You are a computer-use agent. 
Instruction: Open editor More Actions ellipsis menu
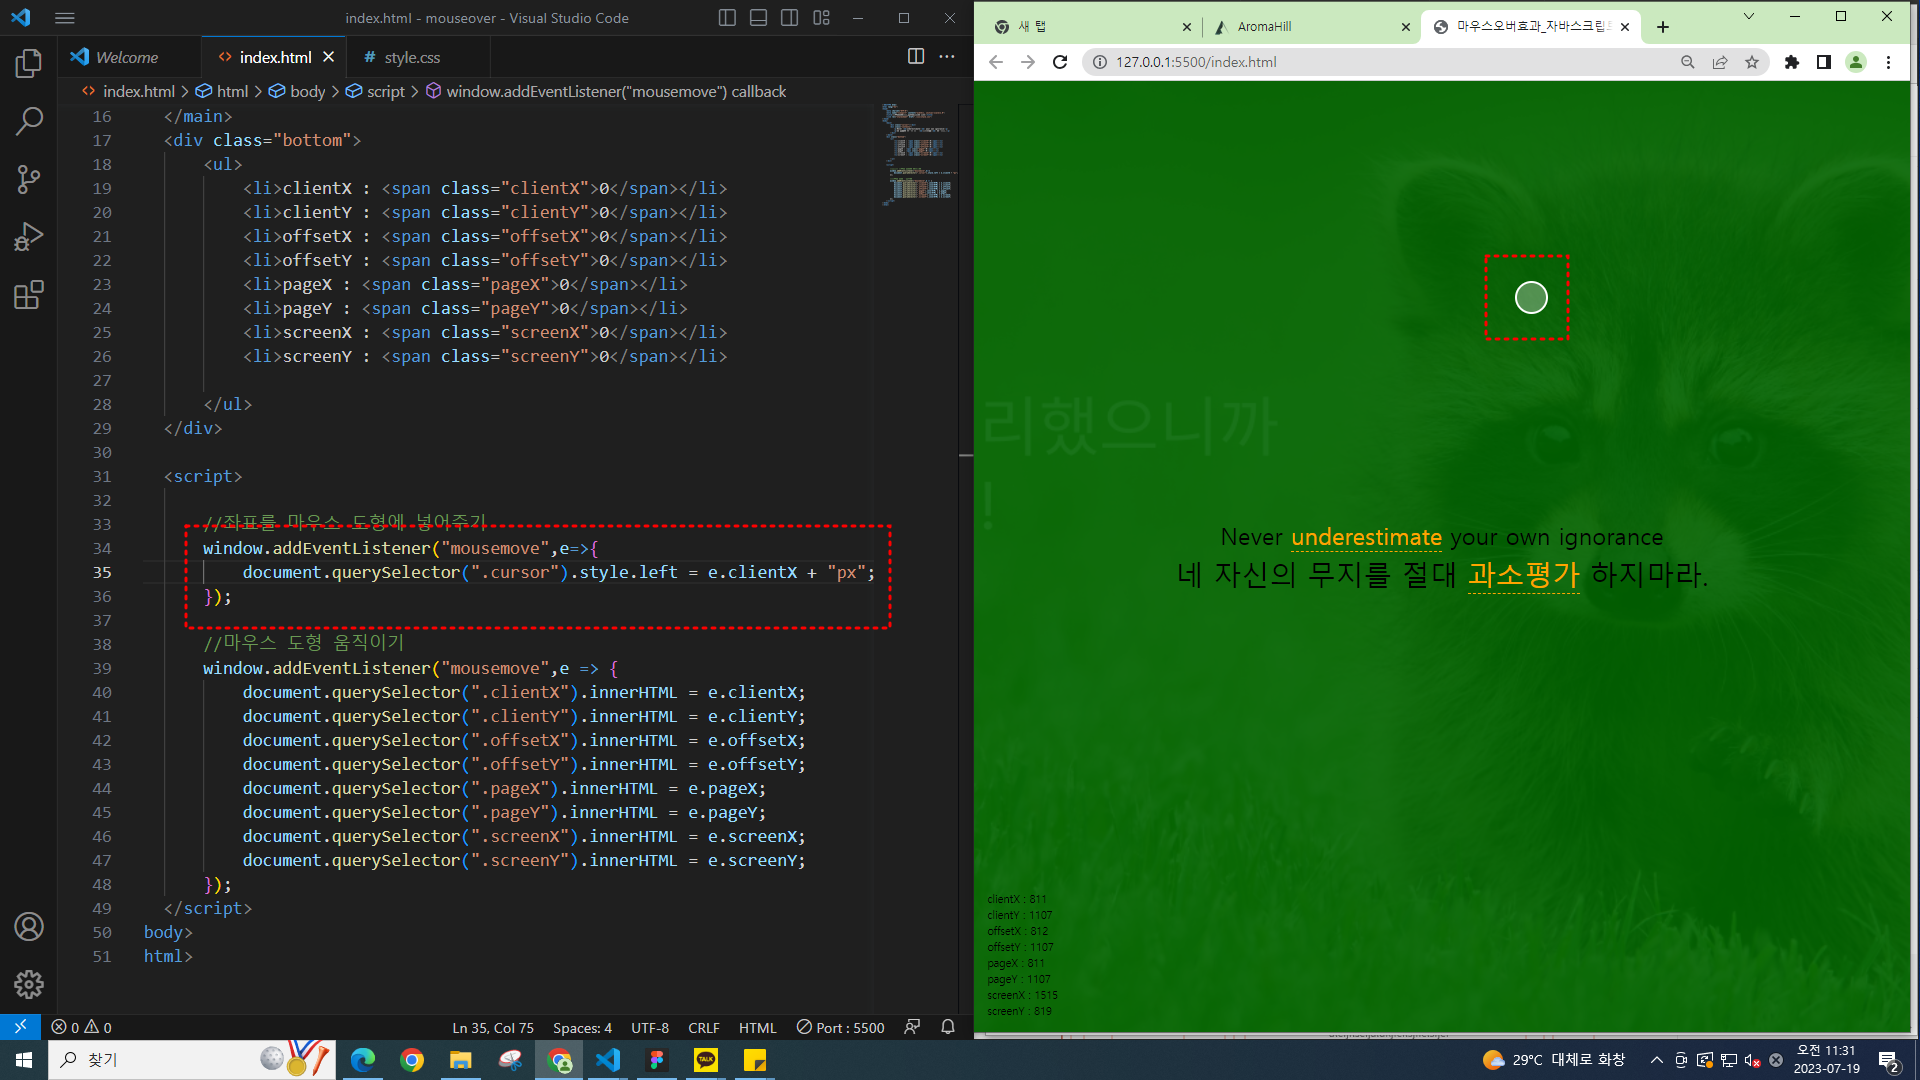click(947, 57)
